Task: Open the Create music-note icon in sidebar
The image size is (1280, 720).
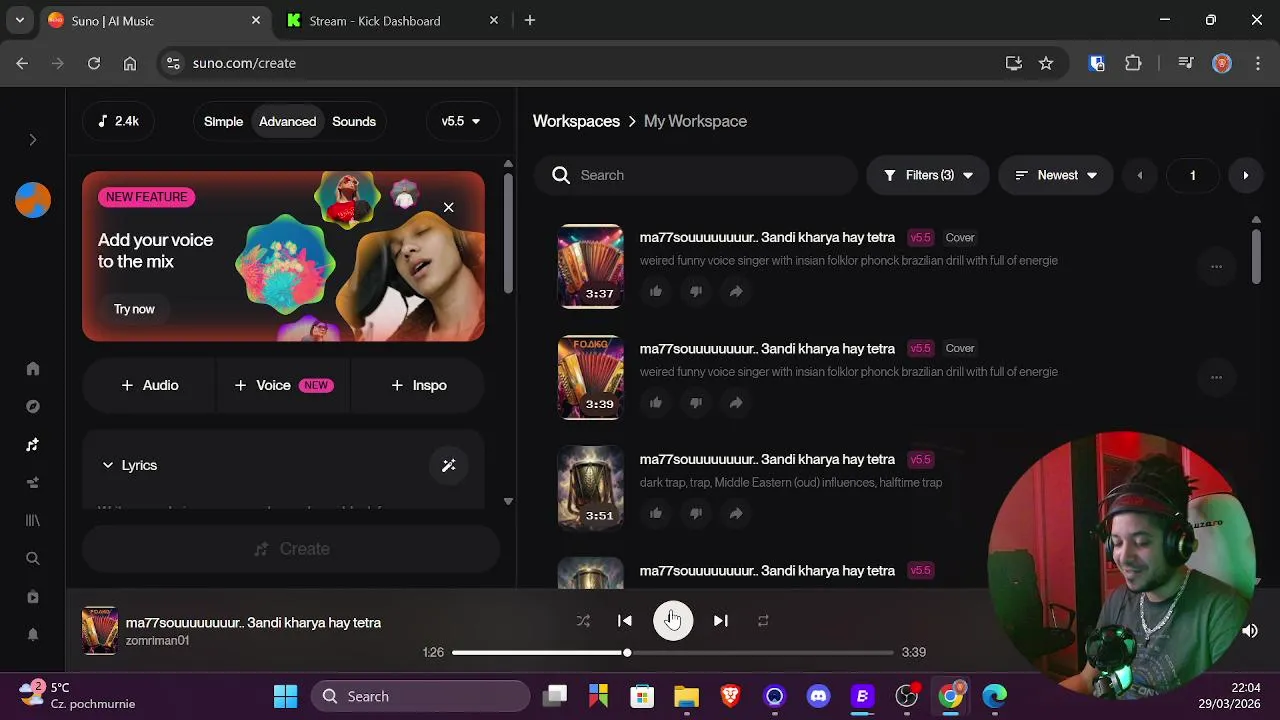Action: click(x=32, y=445)
